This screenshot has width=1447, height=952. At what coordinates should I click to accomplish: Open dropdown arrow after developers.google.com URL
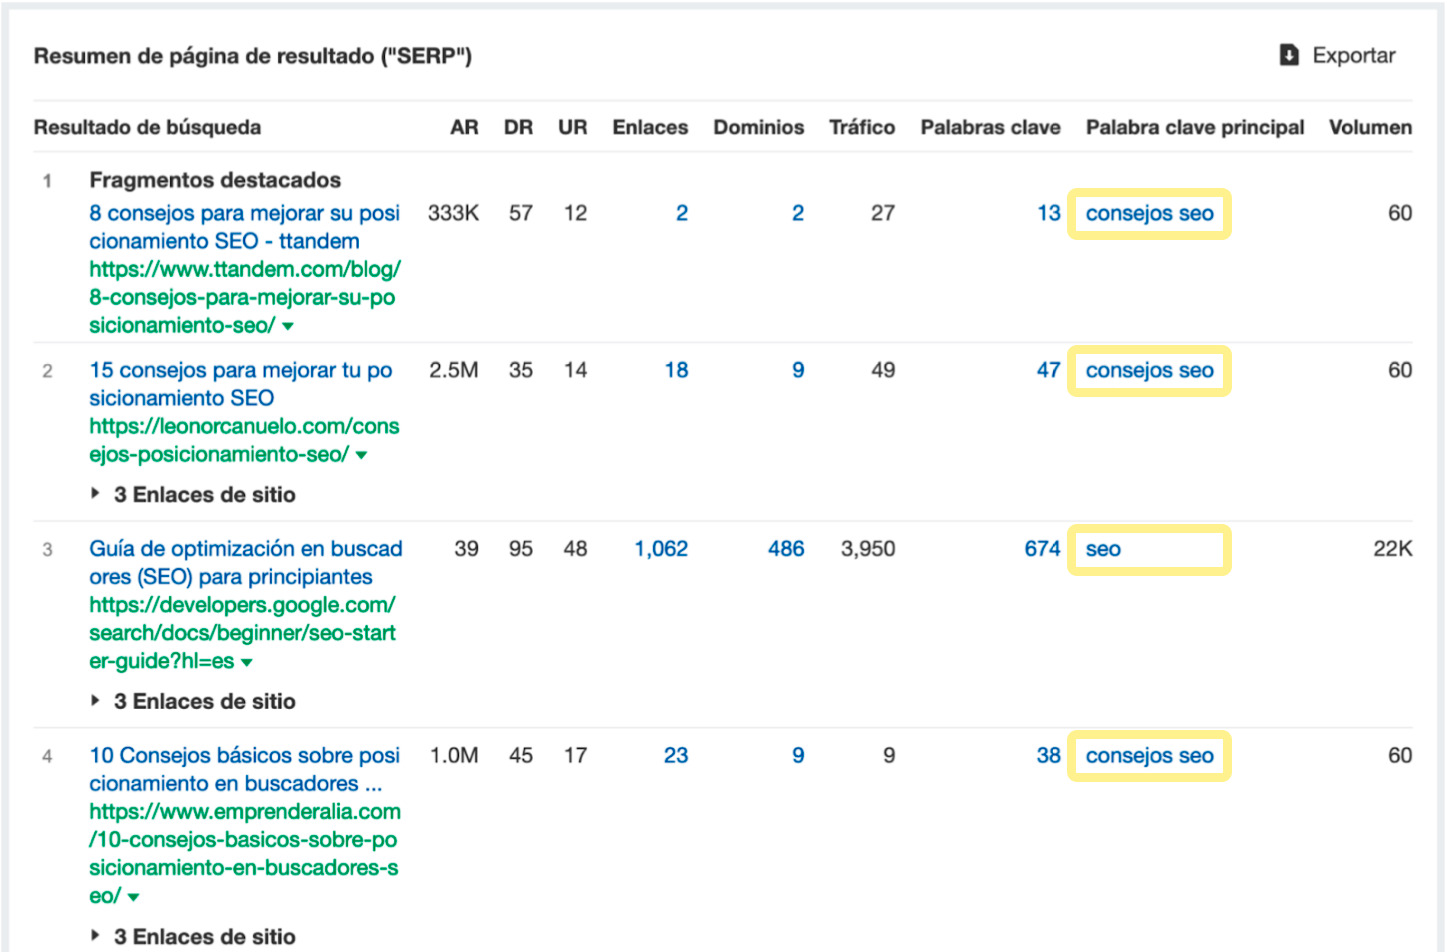click(246, 662)
